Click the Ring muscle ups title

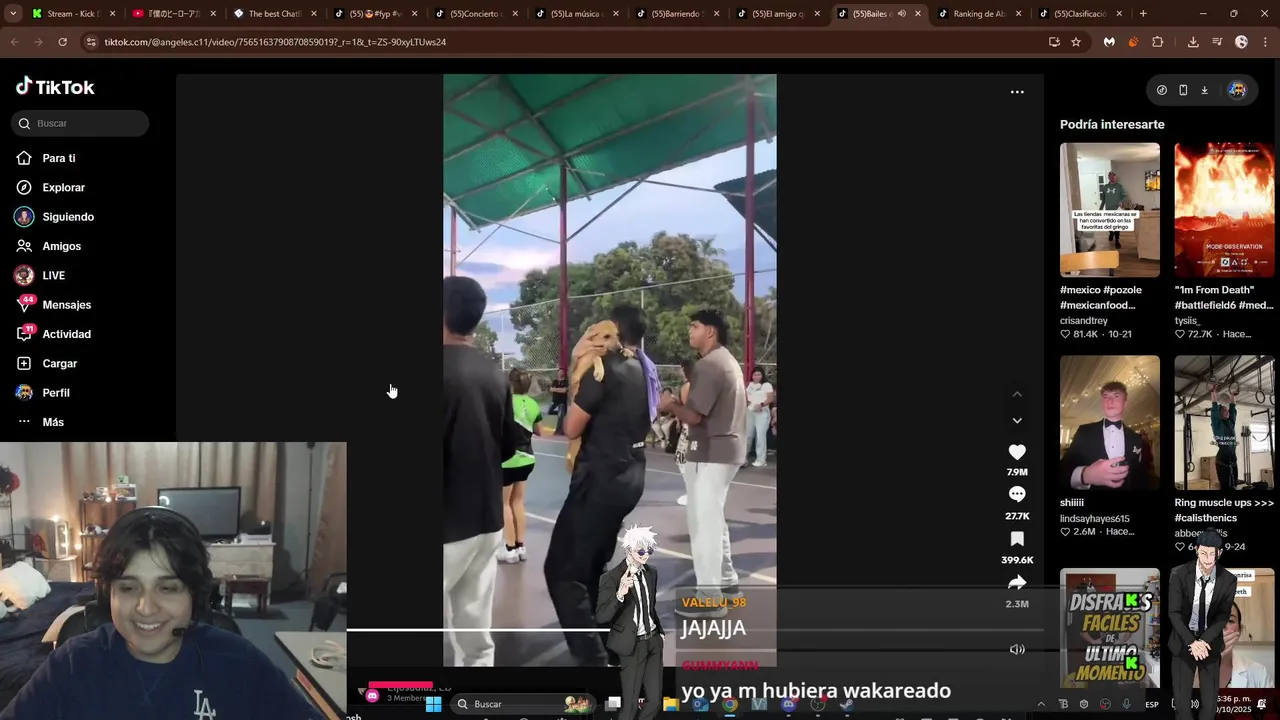pyautogui.click(x=1224, y=510)
